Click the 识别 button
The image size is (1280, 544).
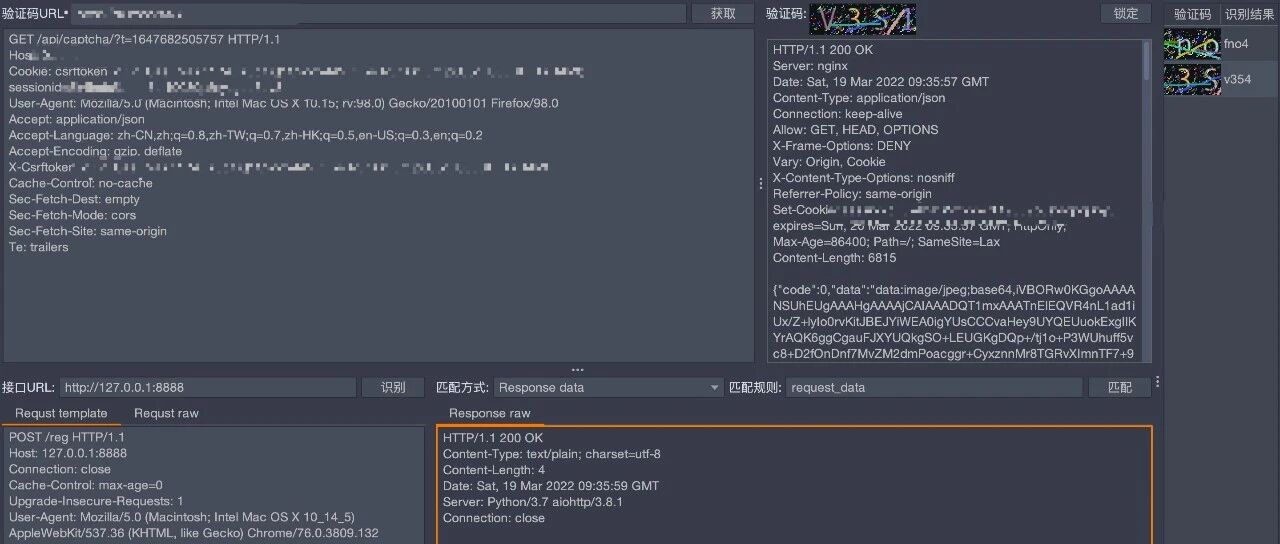pyautogui.click(x=392, y=387)
